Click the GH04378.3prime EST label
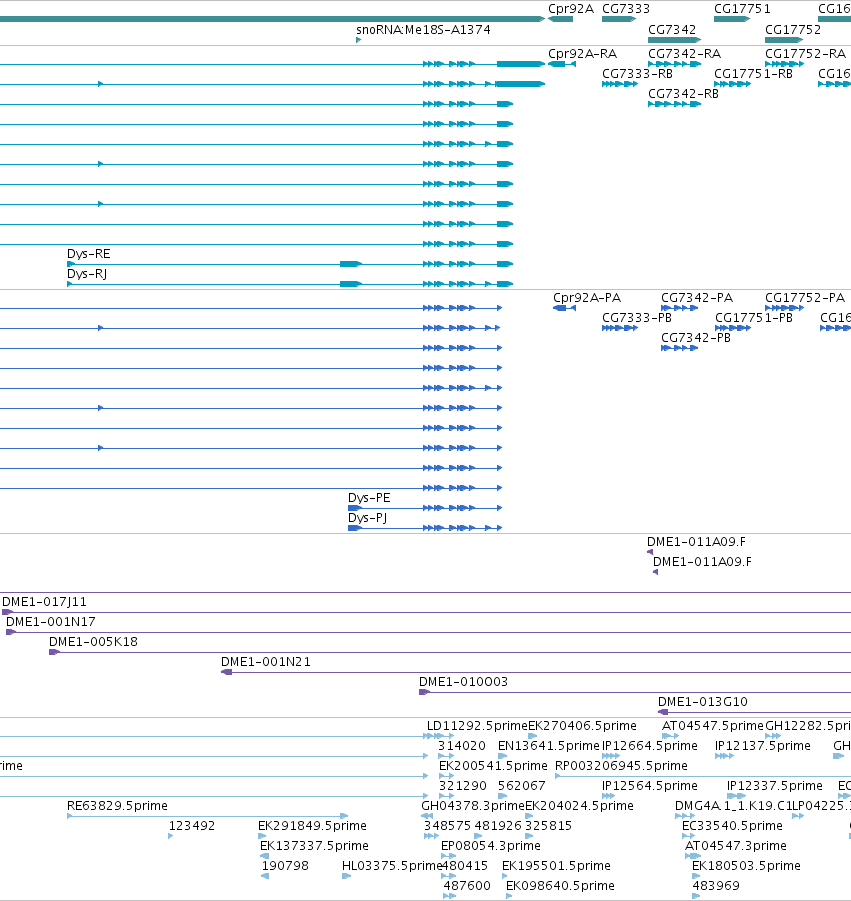851x901 pixels. click(473, 806)
